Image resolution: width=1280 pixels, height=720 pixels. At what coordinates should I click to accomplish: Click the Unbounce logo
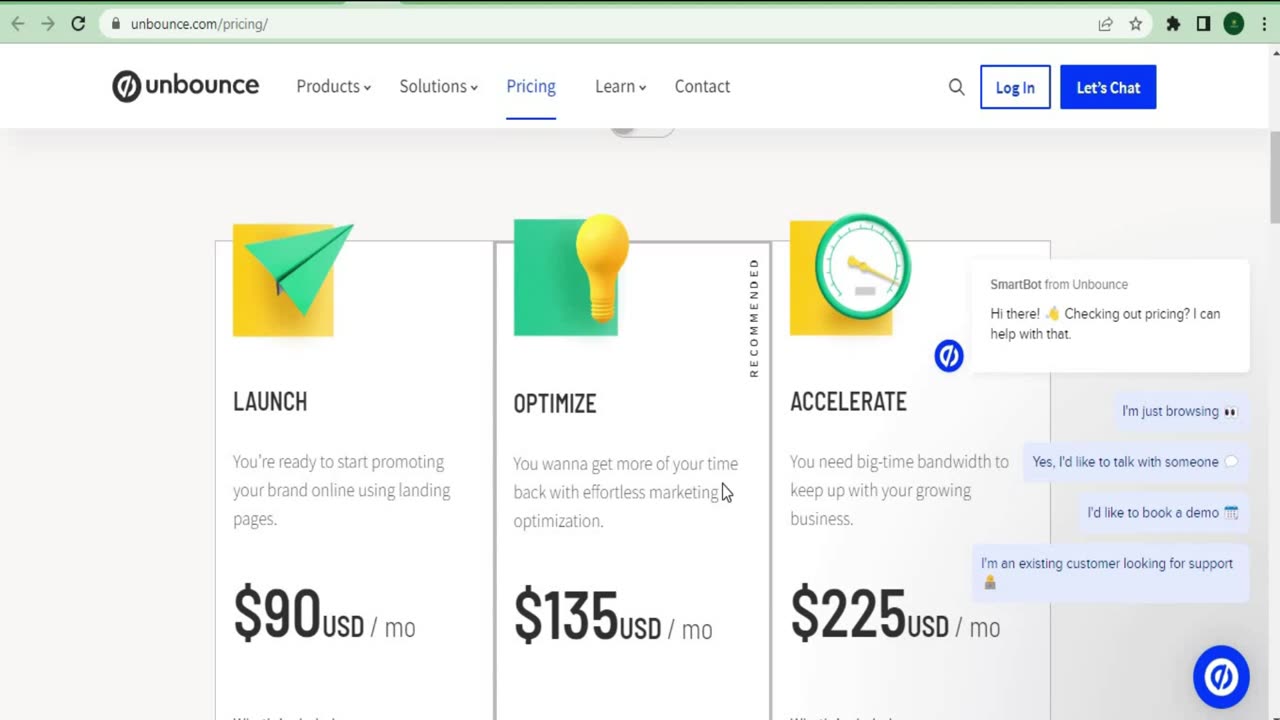185,86
